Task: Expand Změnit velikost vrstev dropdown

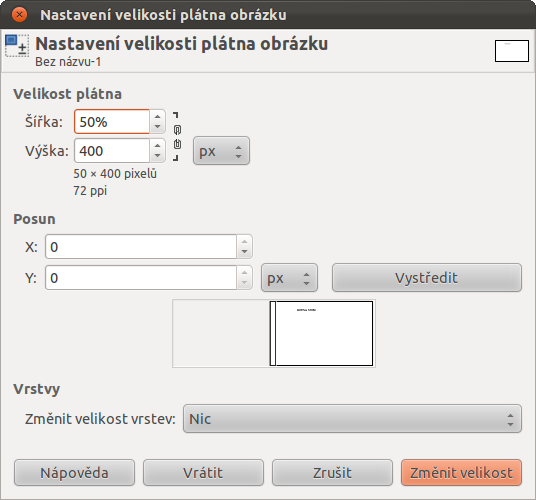Action: tap(352, 419)
